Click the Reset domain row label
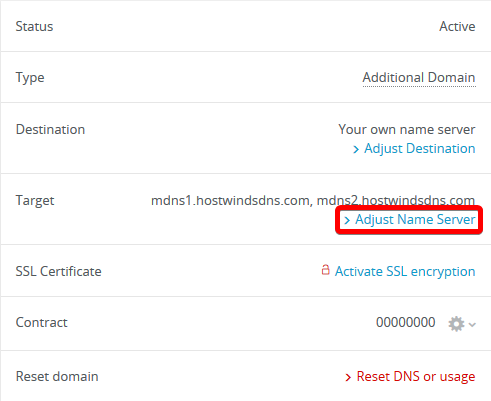 point(57,376)
